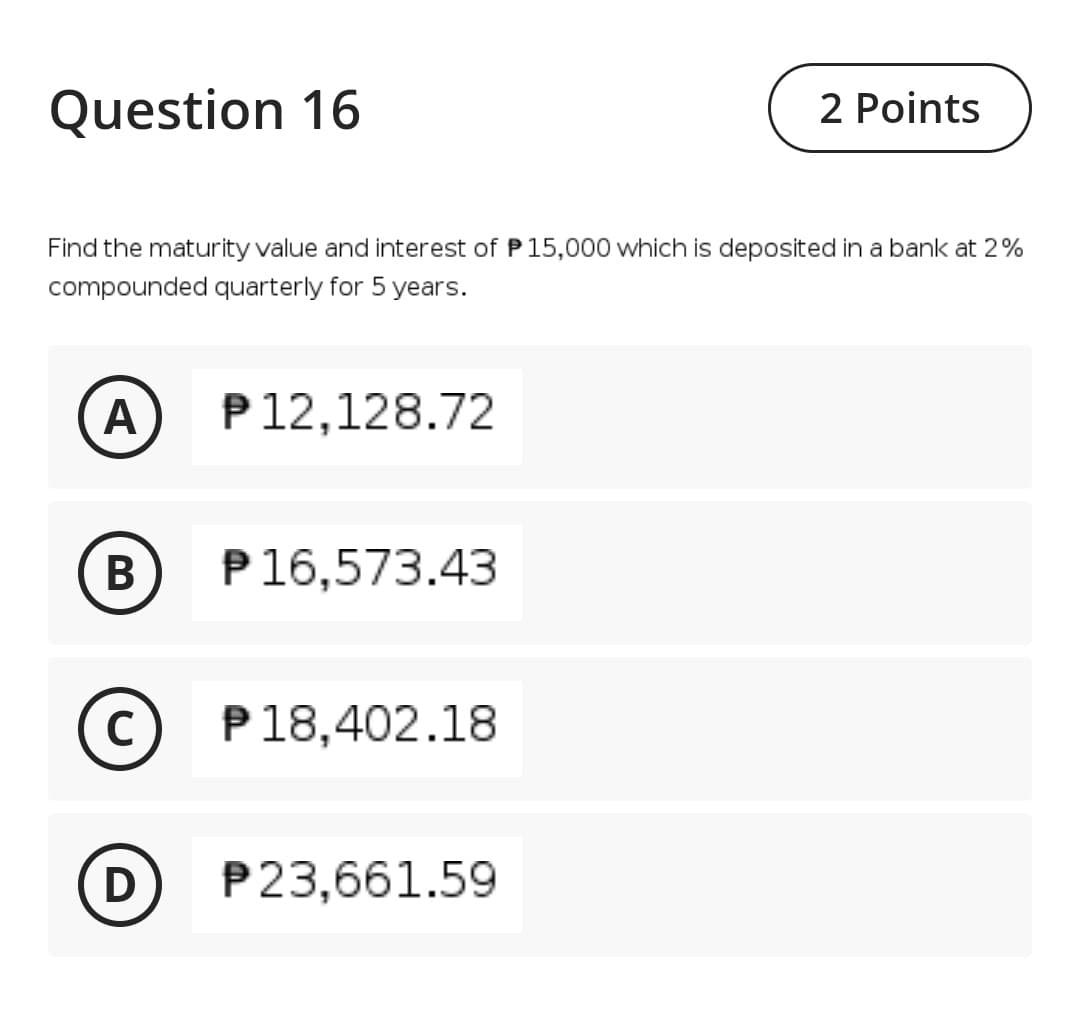Select the entire option B answer row

540,573
